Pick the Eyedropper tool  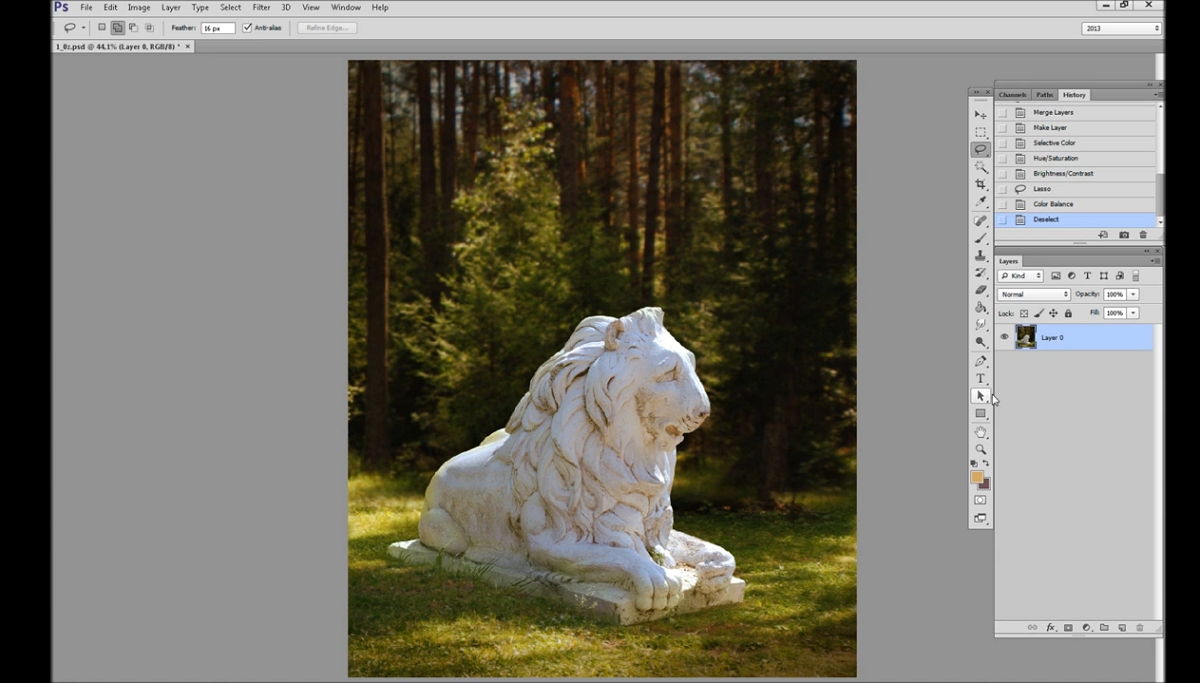coord(981,202)
